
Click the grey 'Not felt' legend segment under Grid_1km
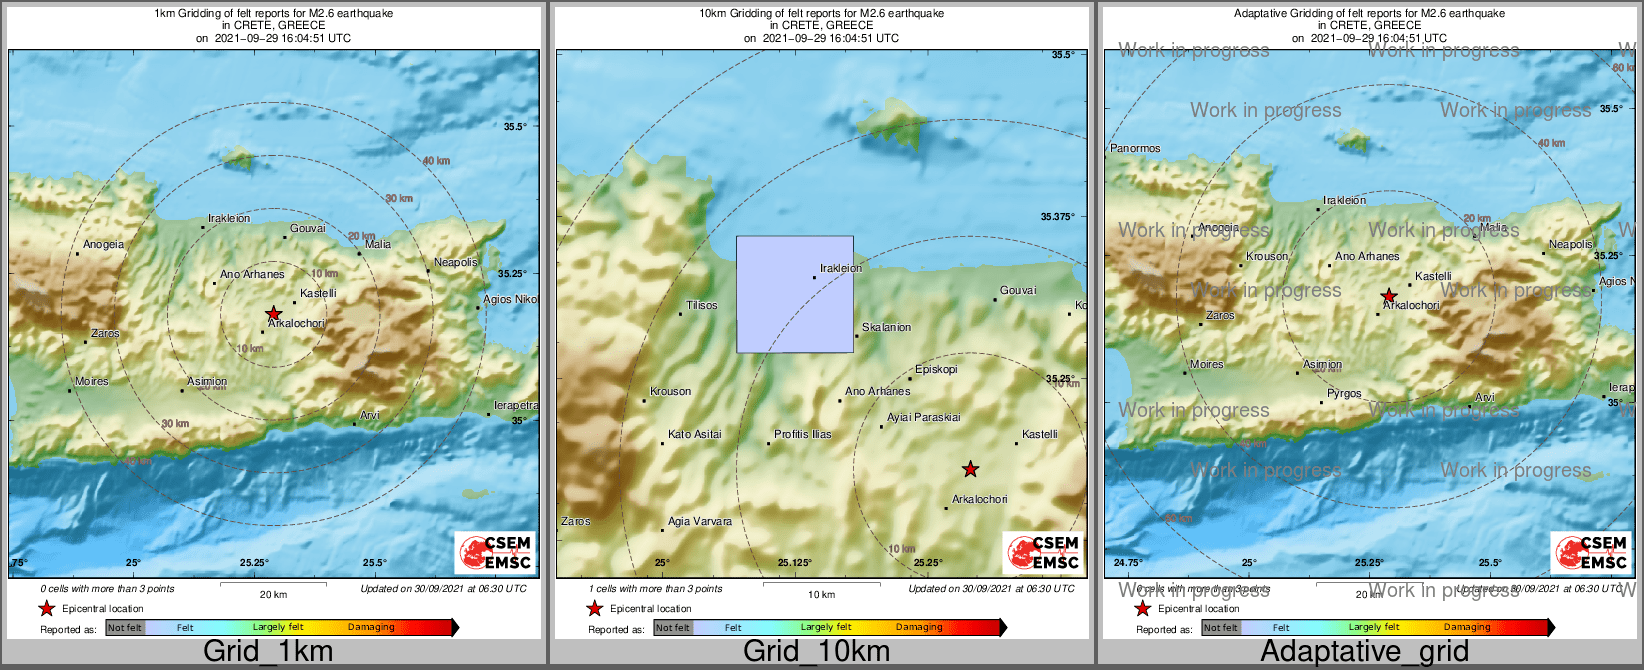(x=125, y=627)
